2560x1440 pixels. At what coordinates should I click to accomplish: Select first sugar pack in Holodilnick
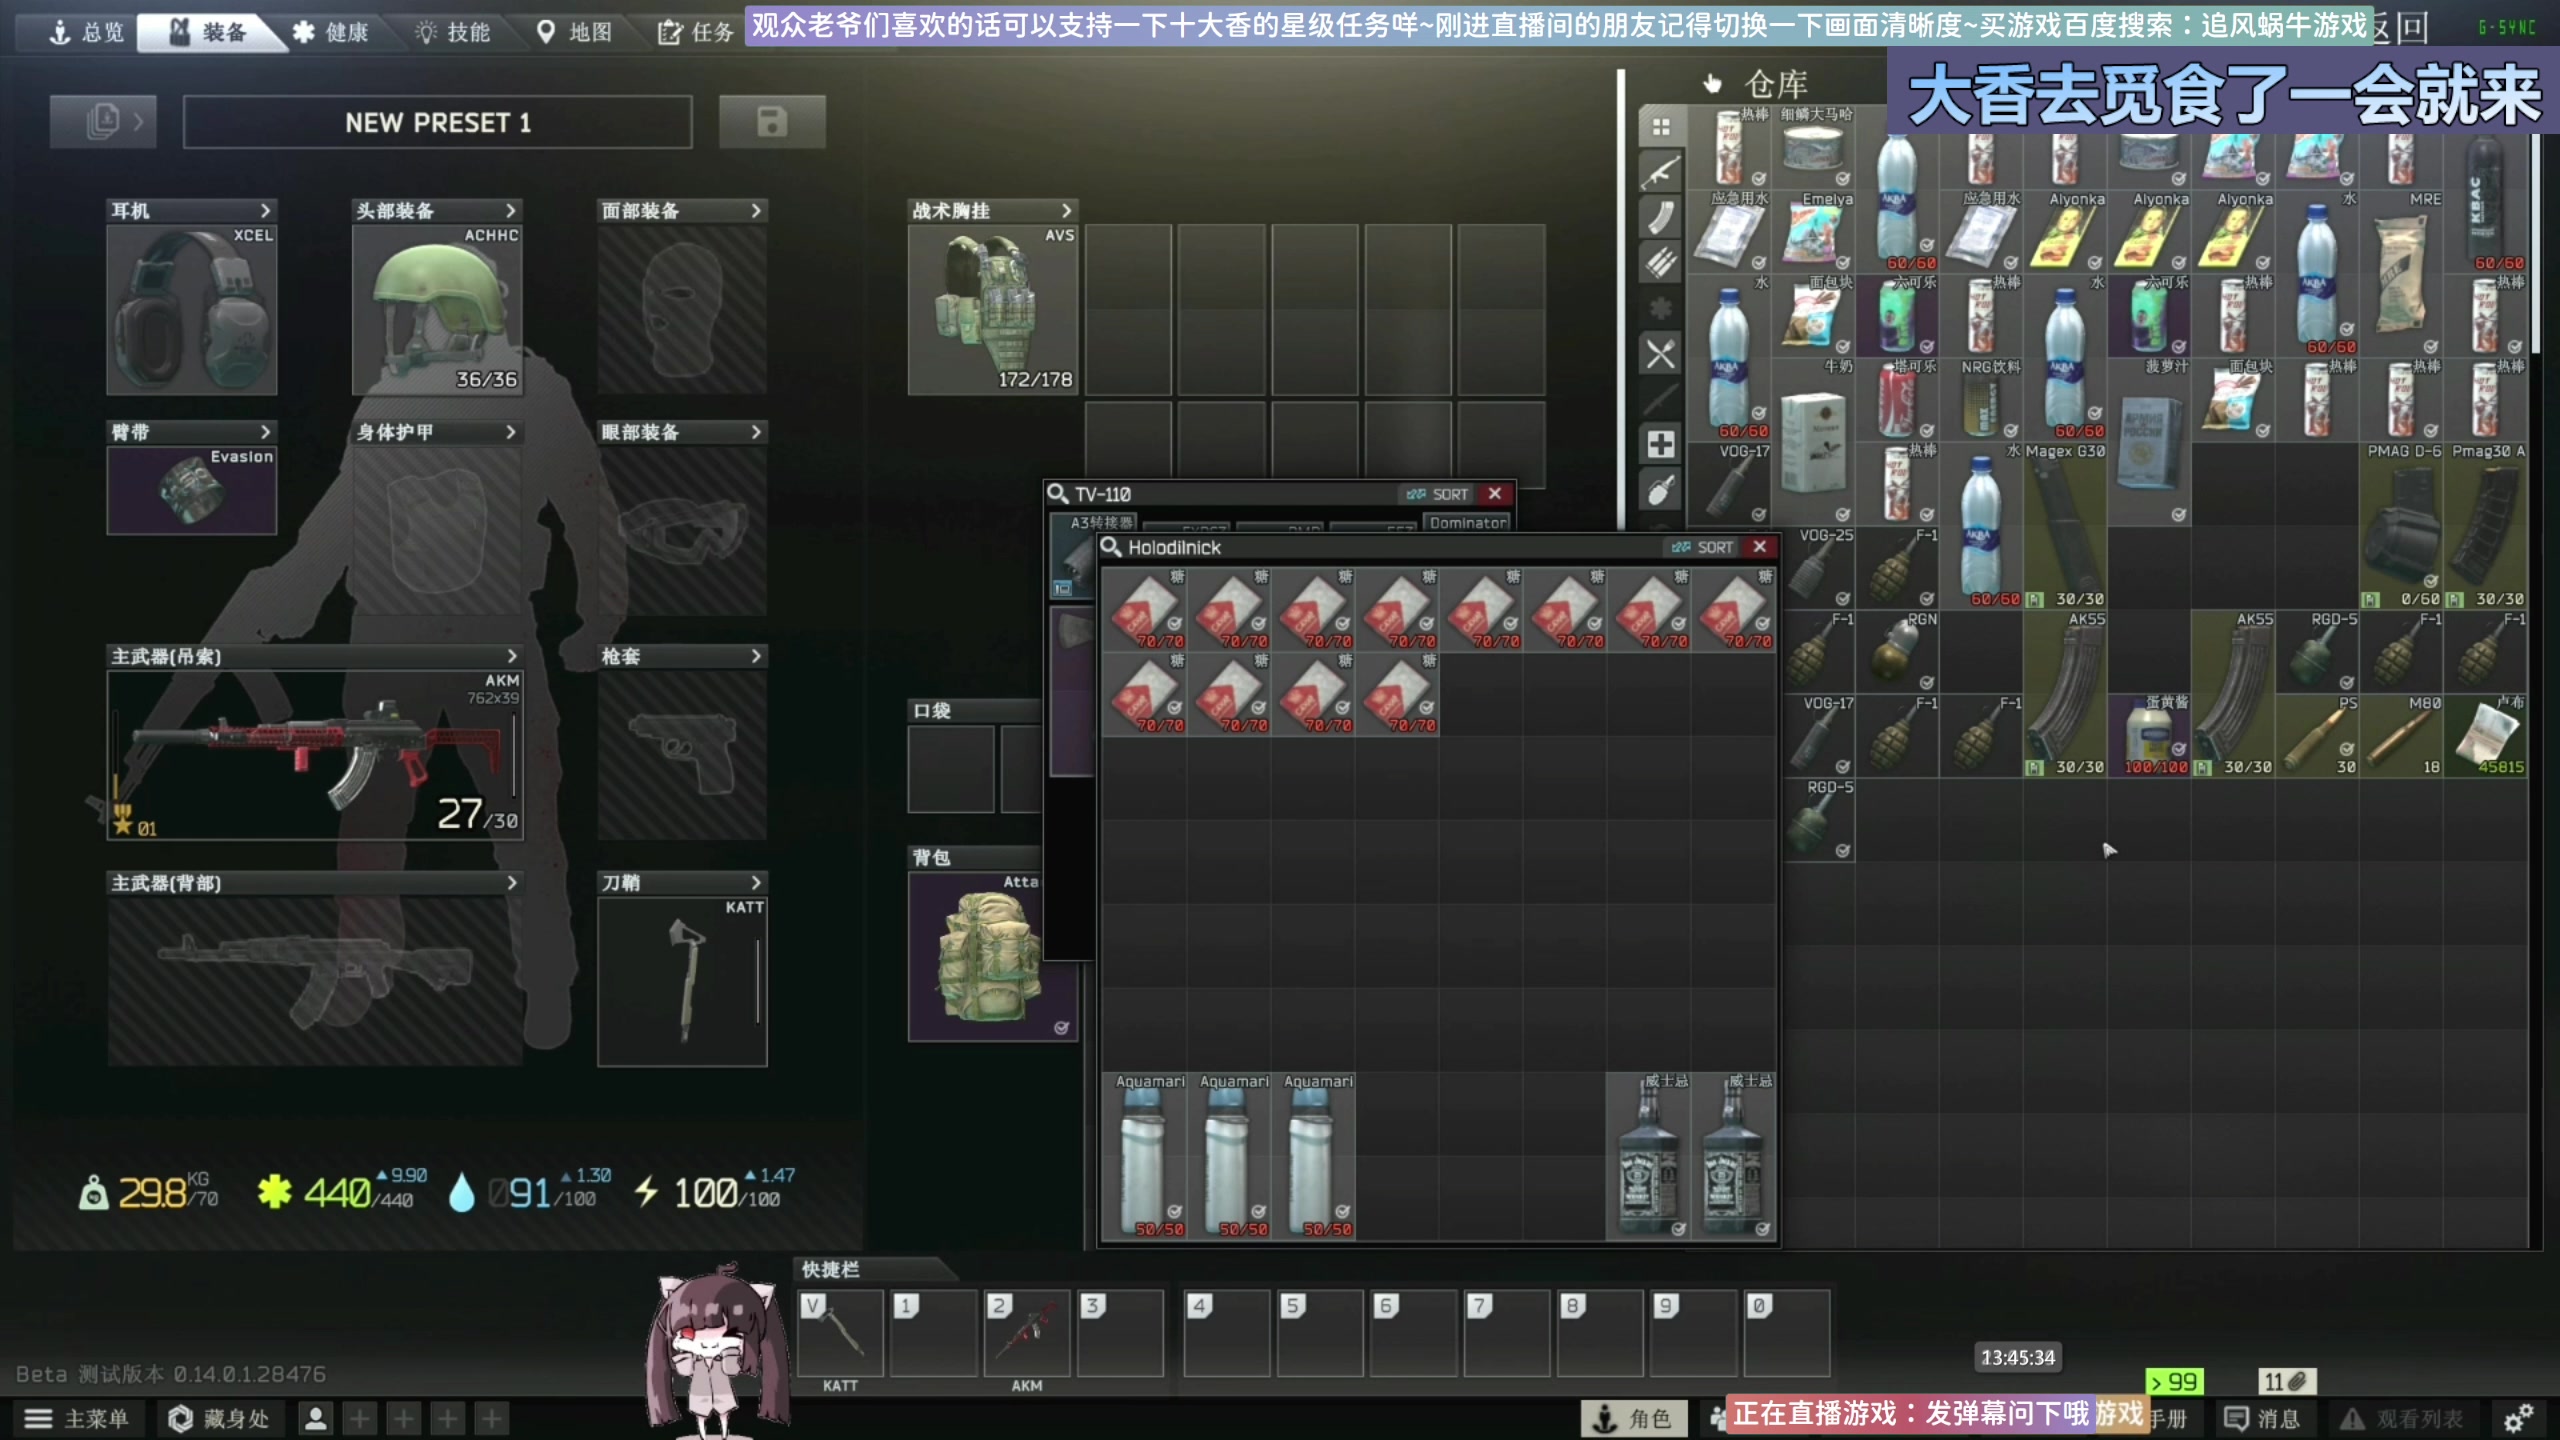click(x=1144, y=610)
